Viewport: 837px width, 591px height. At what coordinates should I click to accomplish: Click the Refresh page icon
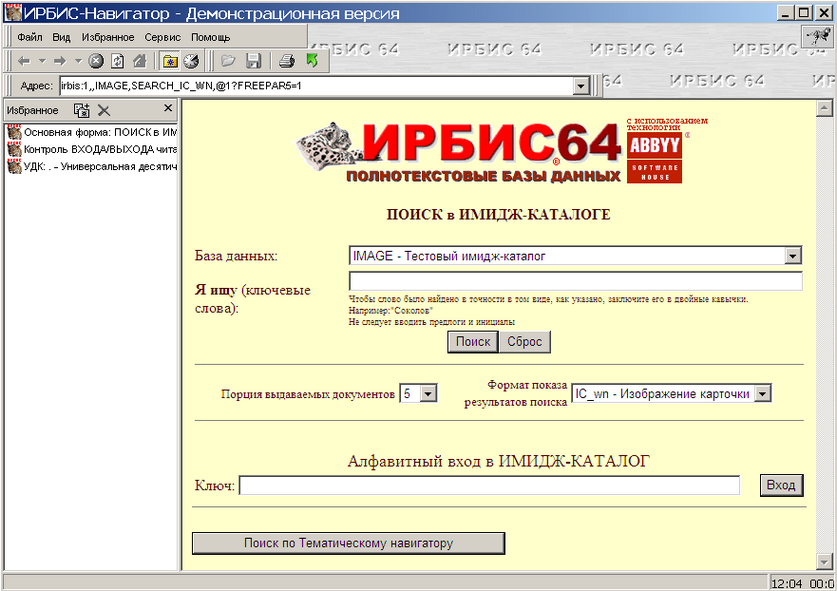pos(116,61)
